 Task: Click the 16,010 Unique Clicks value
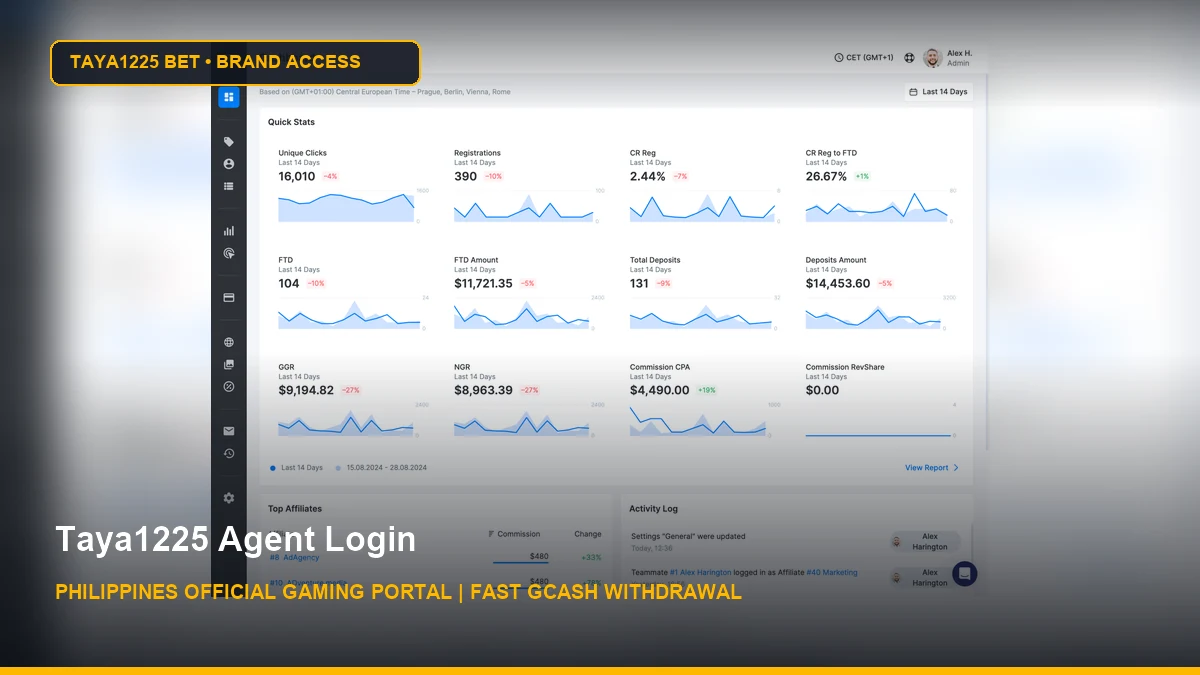(297, 176)
